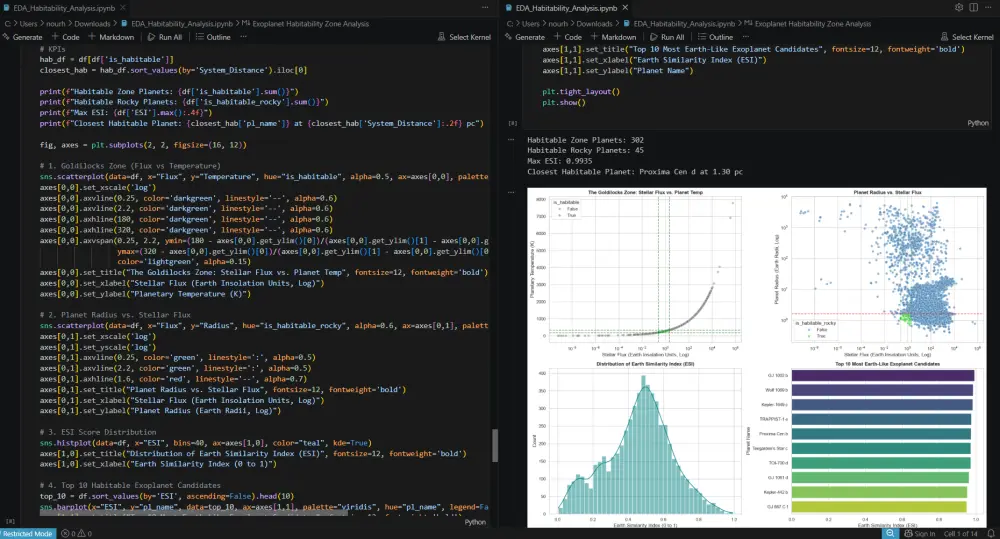Open Outline from the left notebook toolbar
This screenshot has width=1000, height=539.
(213, 37)
